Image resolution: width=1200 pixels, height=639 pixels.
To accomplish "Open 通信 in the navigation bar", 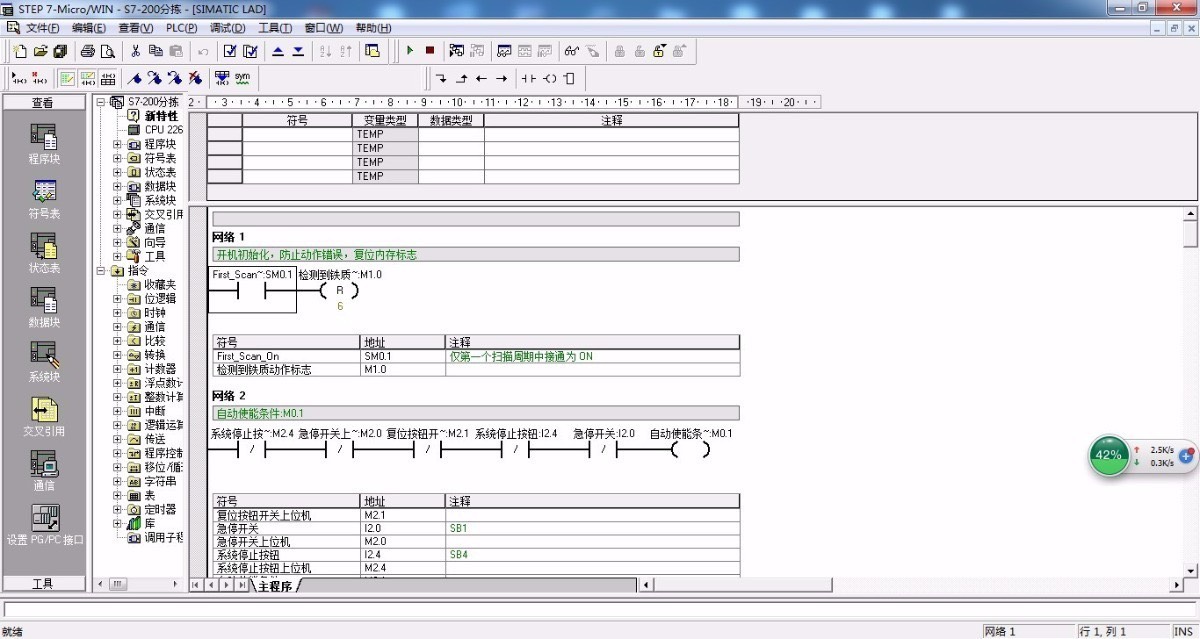I will [43, 471].
